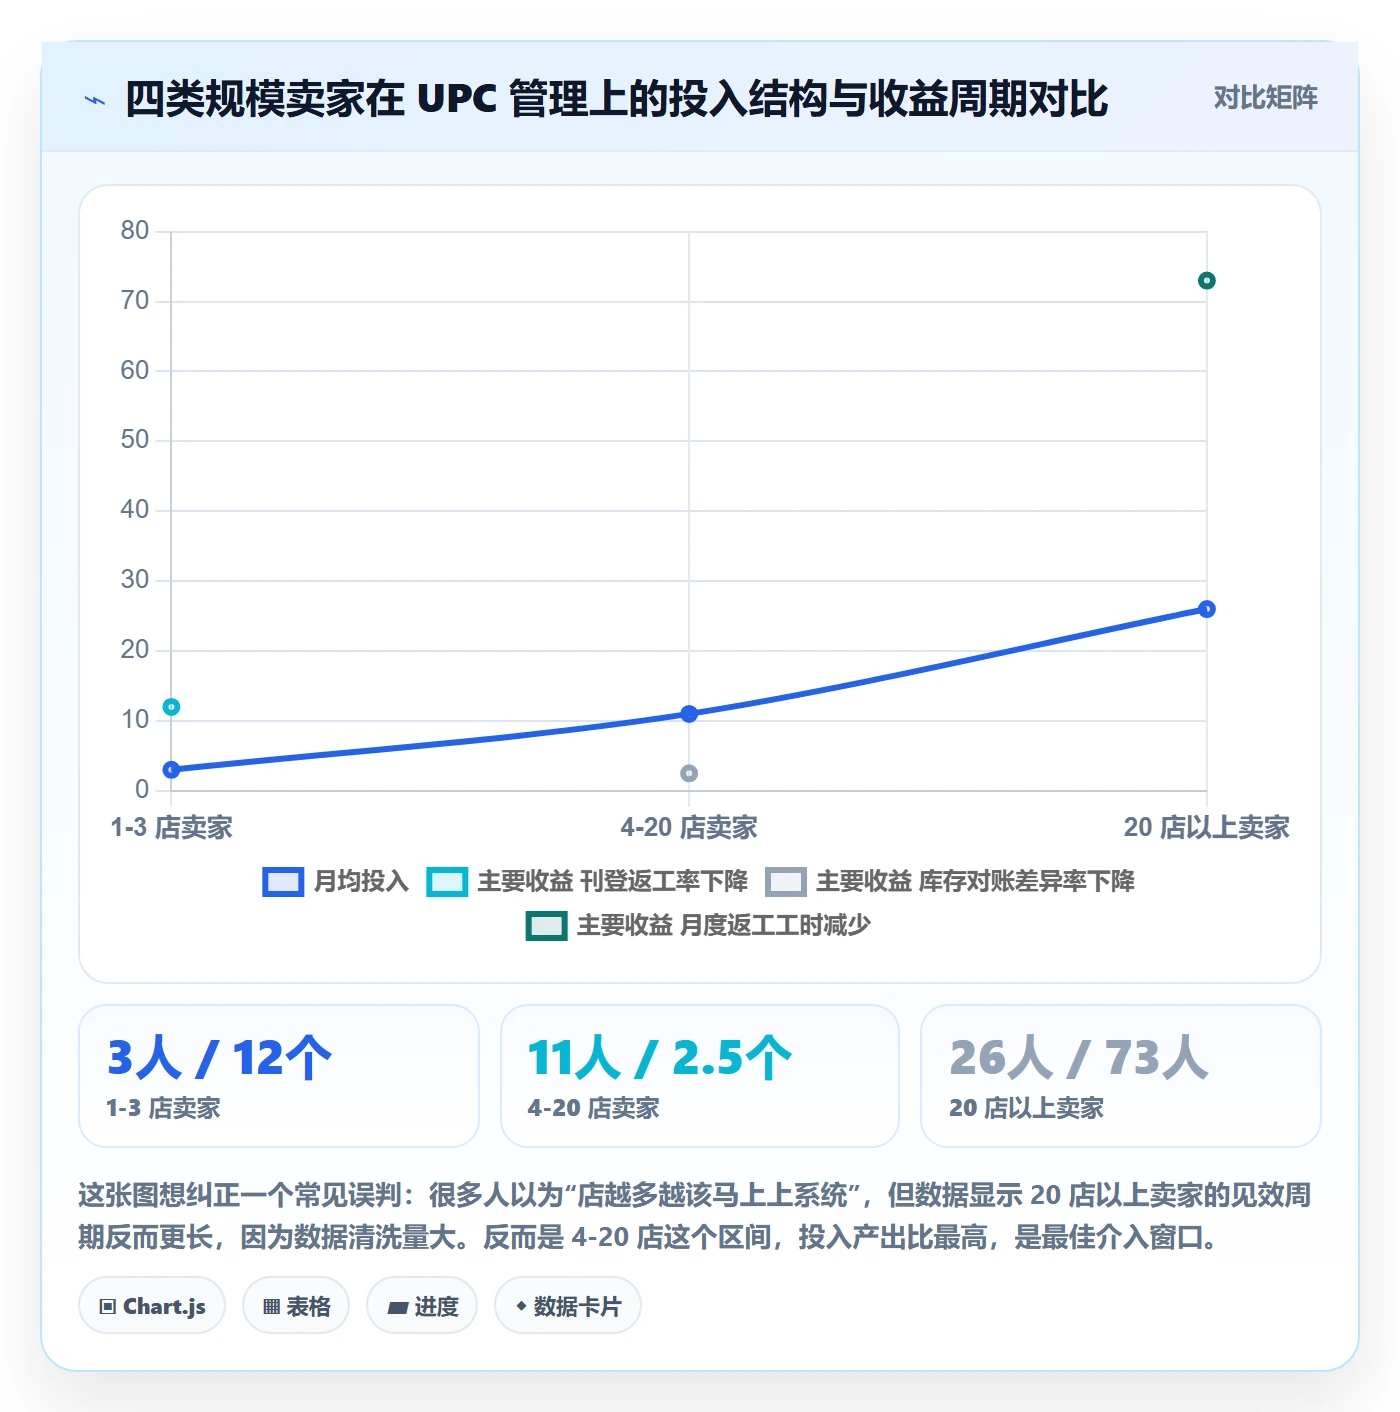Click the card caption 20 店以上卖家
1400x1412 pixels.
(x=1026, y=1108)
